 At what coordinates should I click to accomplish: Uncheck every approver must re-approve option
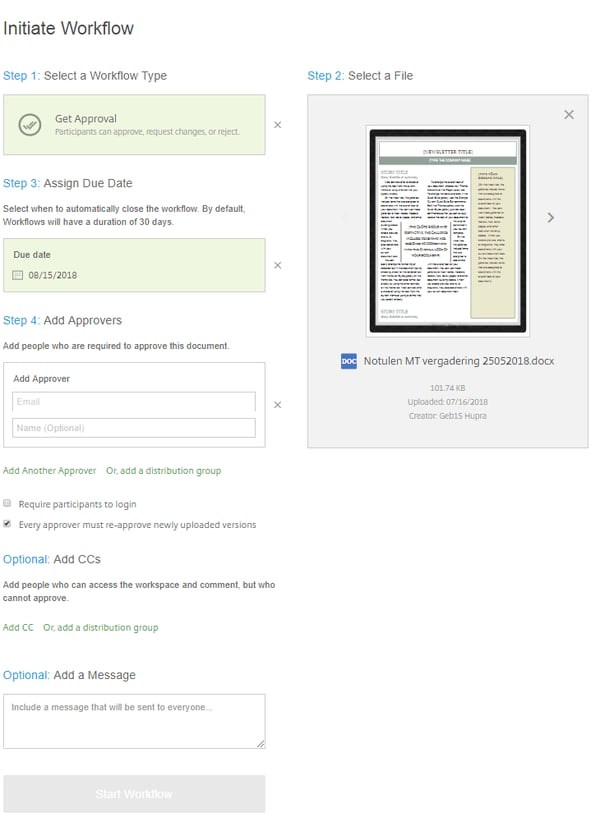tap(7, 524)
